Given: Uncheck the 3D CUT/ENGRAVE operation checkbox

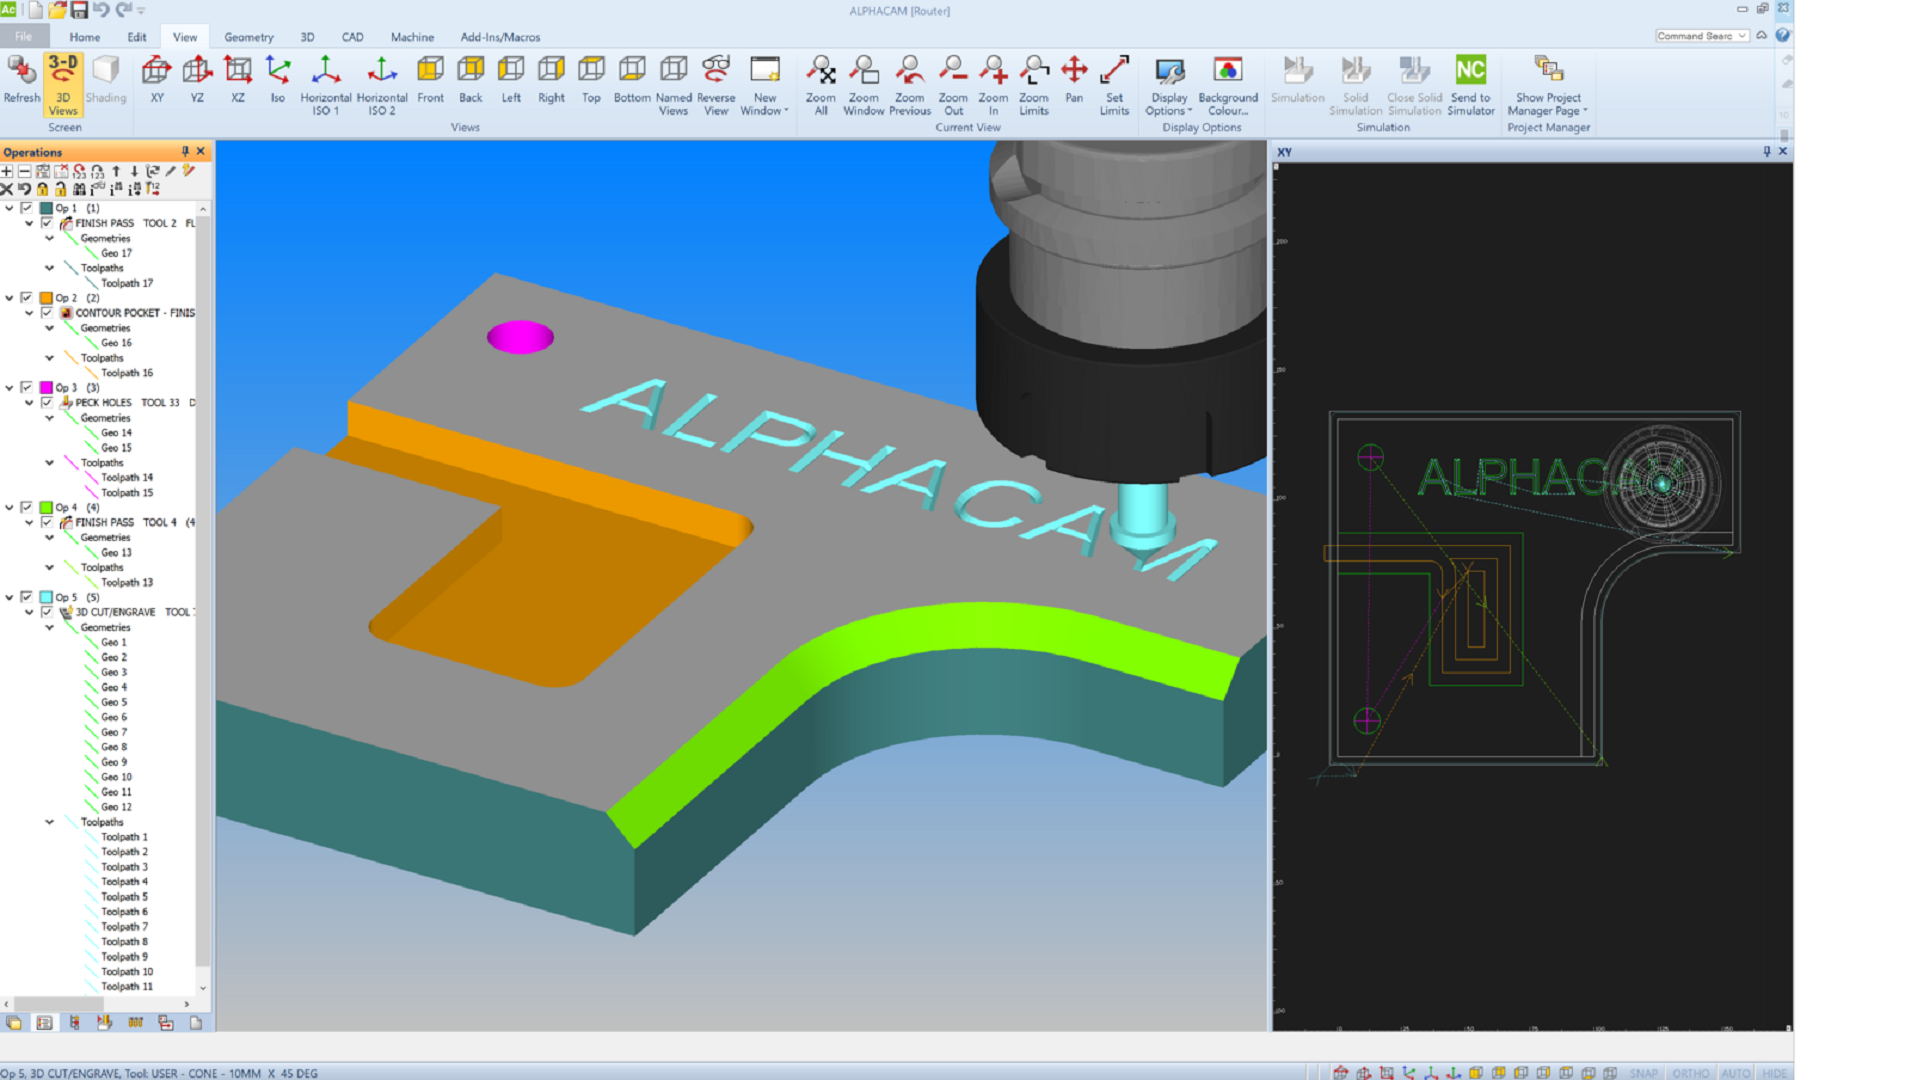Looking at the screenshot, I should pyautogui.click(x=47, y=612).
